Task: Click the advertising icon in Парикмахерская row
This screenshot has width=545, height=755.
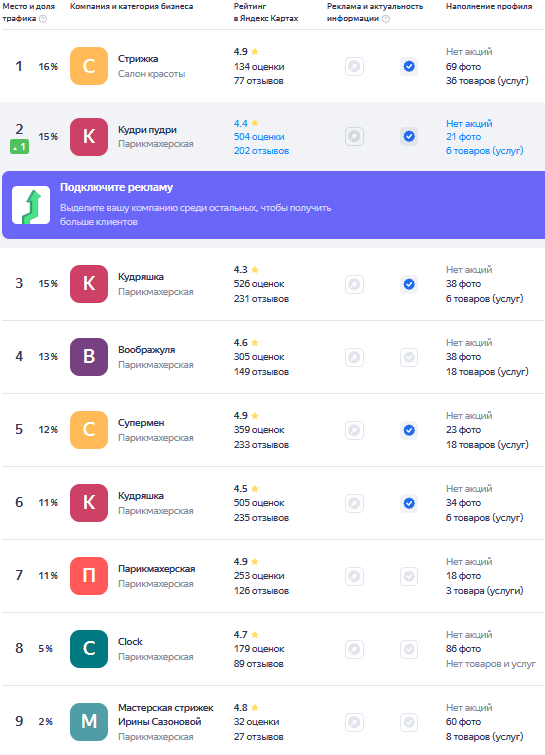Action: click(x=354, y=576)
